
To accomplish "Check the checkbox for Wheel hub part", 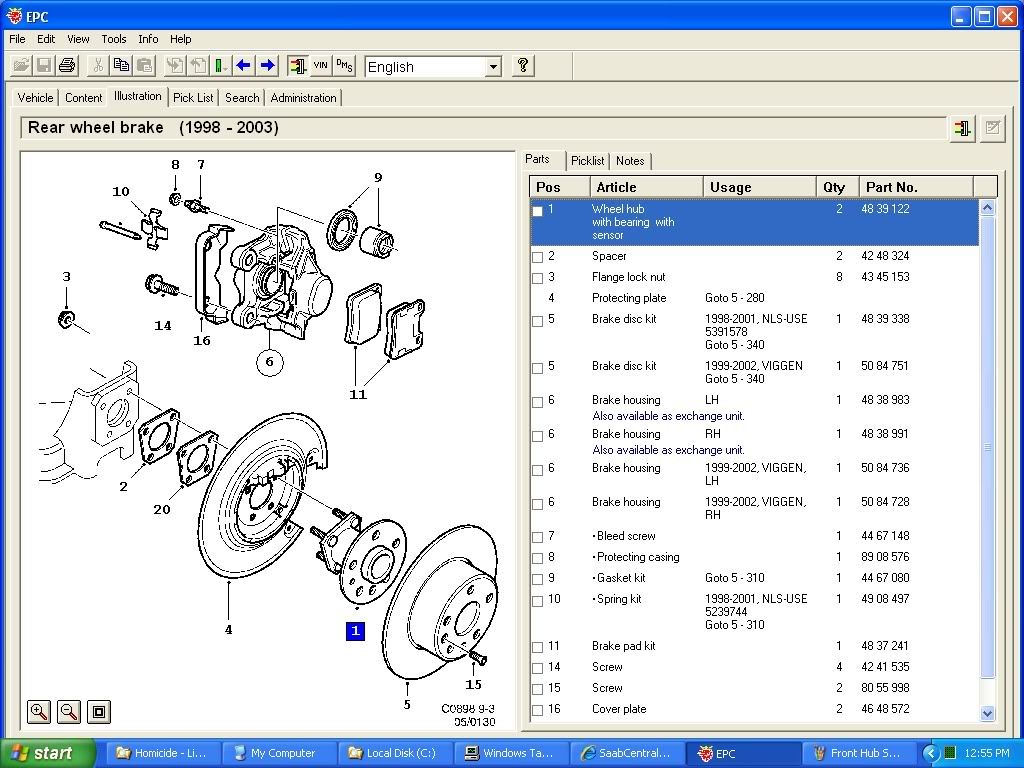I will point(537,211).
